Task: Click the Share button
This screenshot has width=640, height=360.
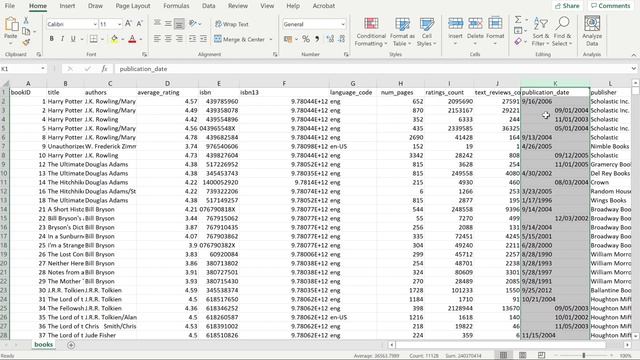Action: 567,6
